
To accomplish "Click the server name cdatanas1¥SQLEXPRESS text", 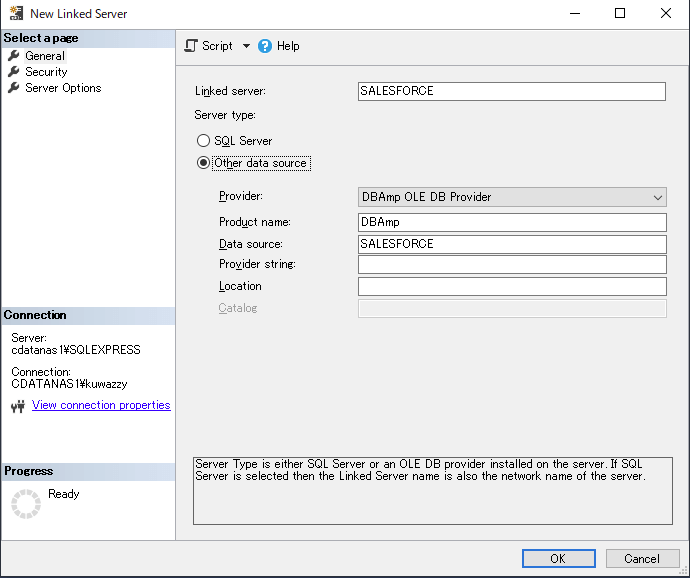I will point(76,350).
